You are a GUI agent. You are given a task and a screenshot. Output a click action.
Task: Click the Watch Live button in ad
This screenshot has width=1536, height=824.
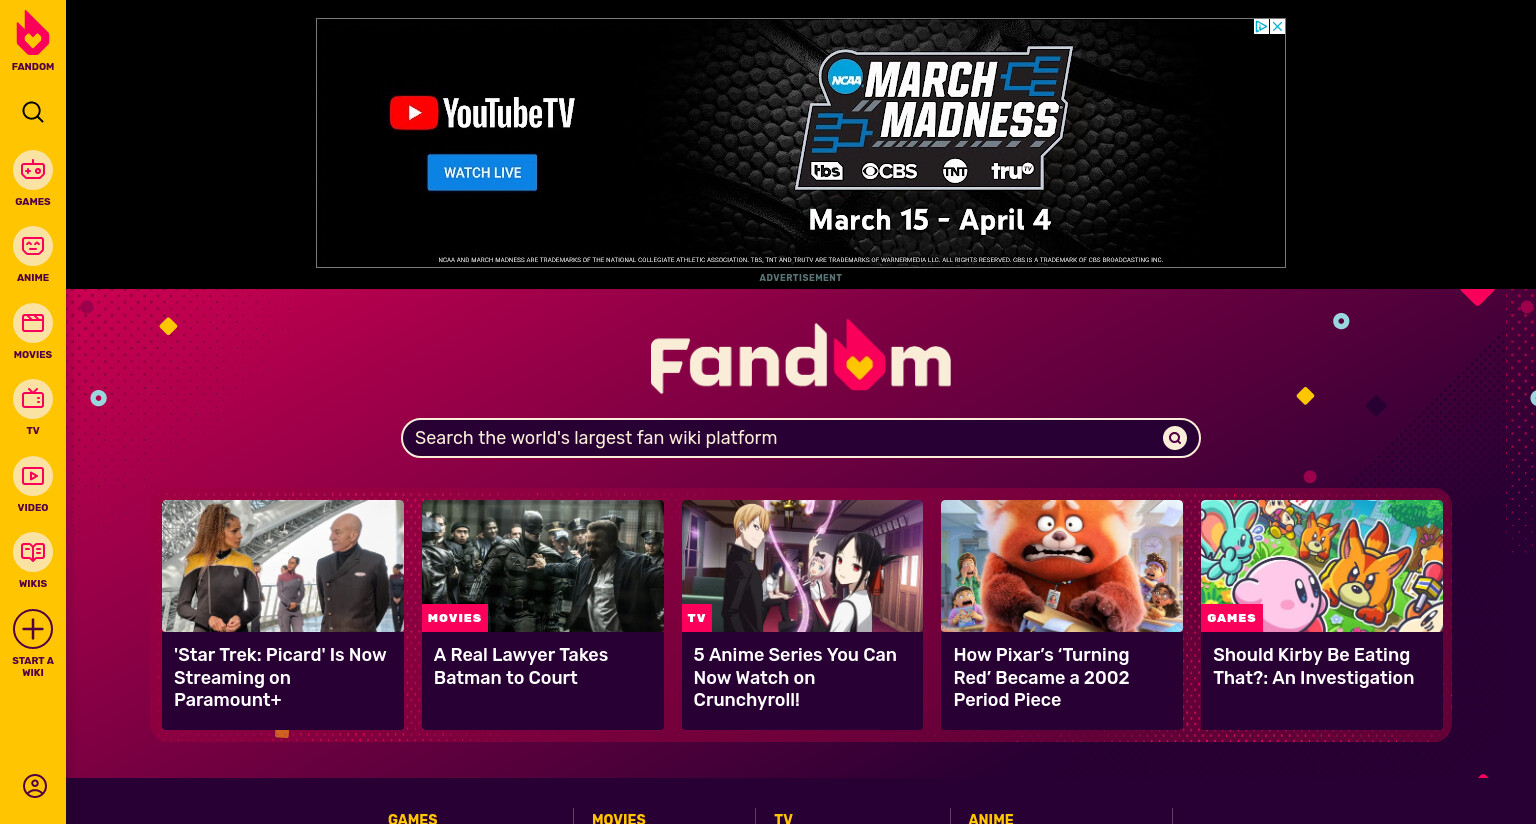click(x=482, y=172)
